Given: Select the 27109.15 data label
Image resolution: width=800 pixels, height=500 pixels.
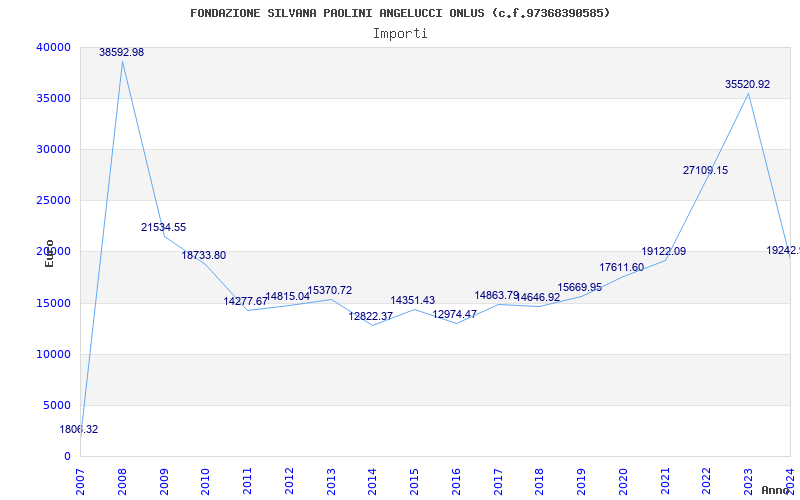Looking at the screenshot, I should coord(706,170).
